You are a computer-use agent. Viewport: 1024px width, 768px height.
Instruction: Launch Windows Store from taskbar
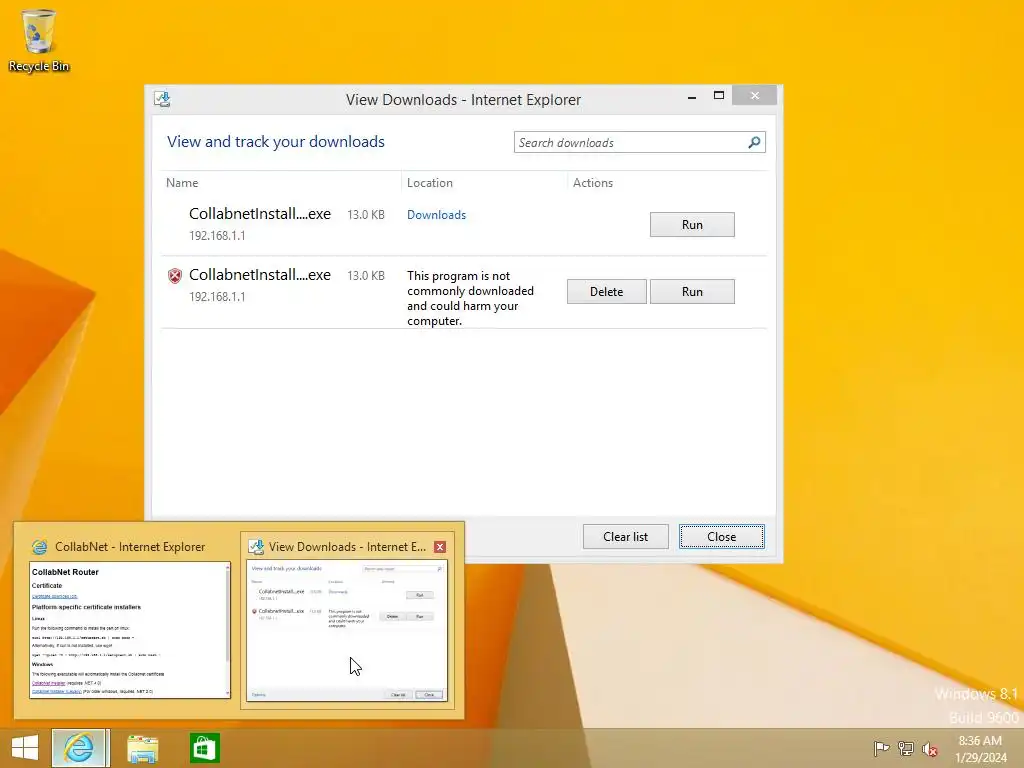pos(204,748)
